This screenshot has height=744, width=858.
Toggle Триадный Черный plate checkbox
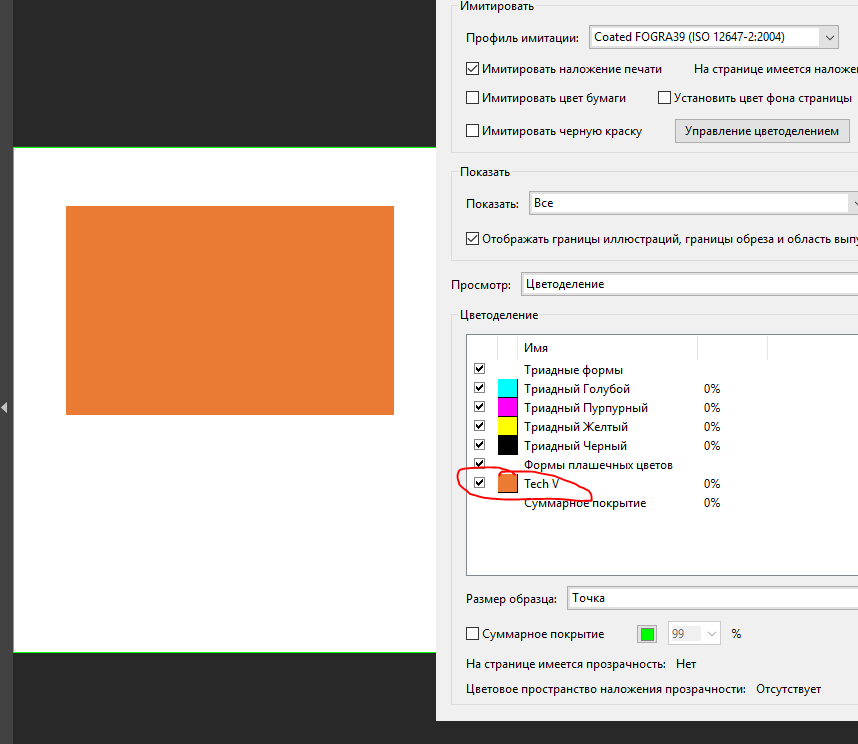[x=479, y=445]
